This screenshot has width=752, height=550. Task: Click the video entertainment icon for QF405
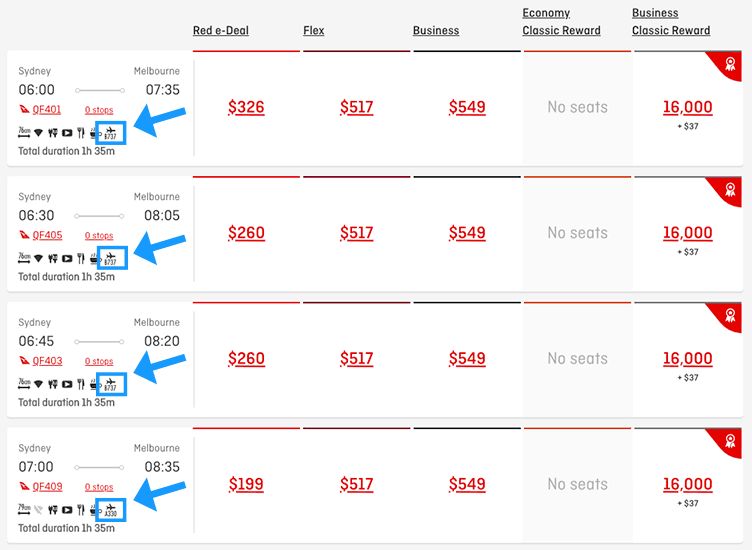click(x=67, y=258)
